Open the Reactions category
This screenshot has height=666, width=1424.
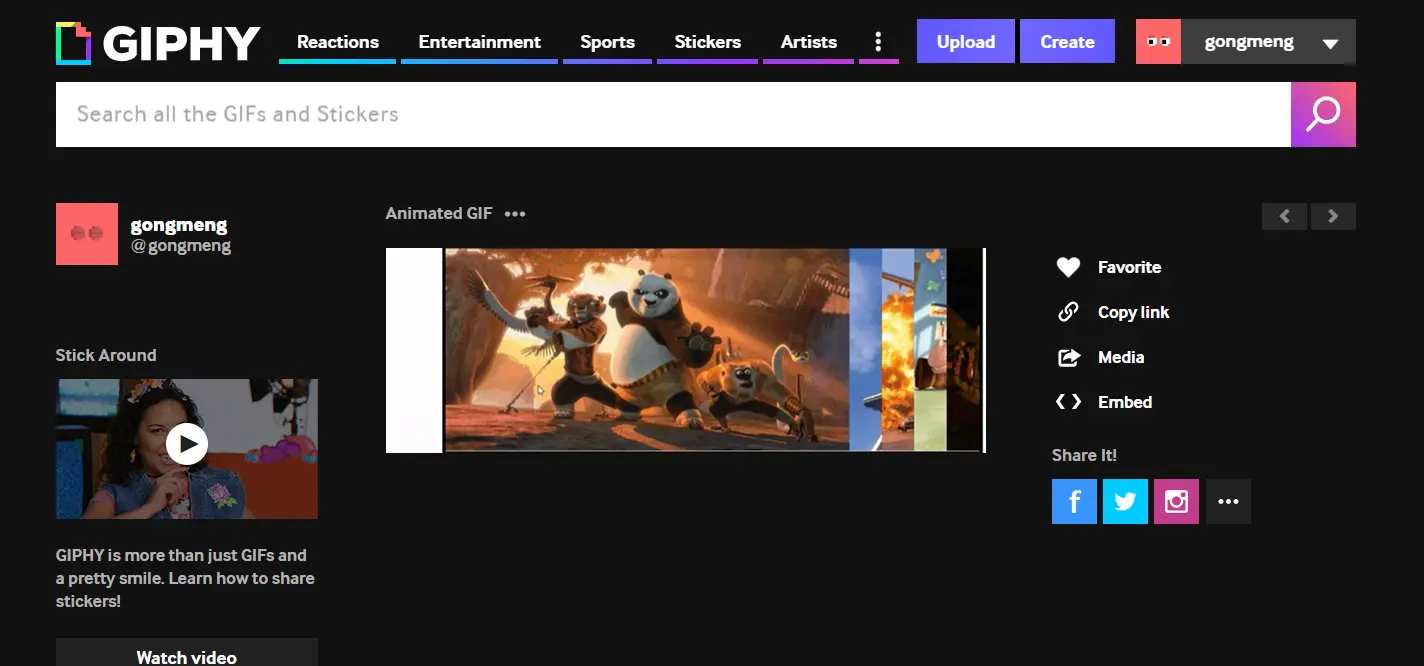[x=338, y=42]
